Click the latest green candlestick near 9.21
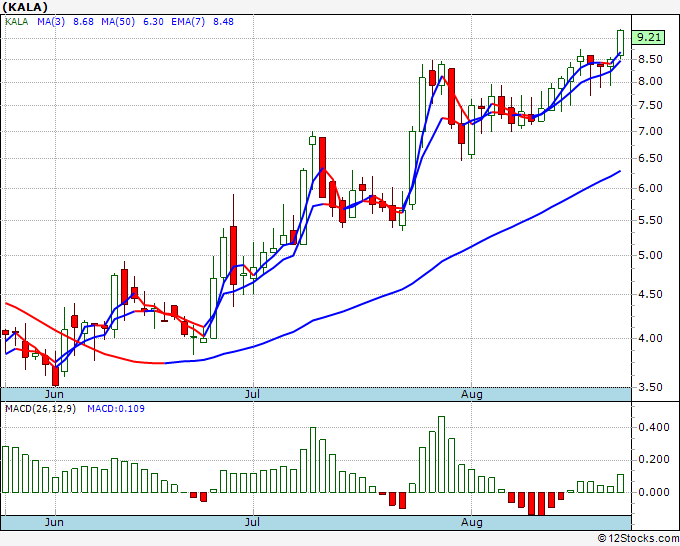 coord(621,42)
